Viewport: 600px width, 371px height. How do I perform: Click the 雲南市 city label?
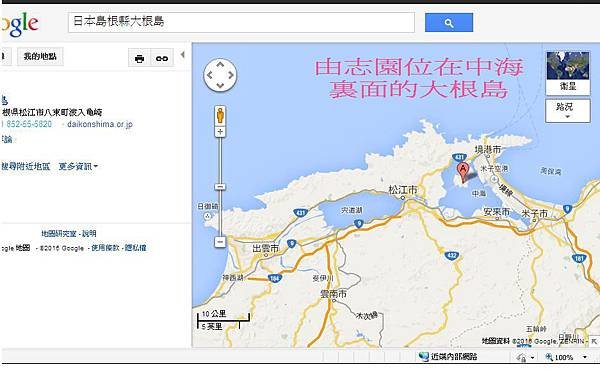[x=334, y=294]
